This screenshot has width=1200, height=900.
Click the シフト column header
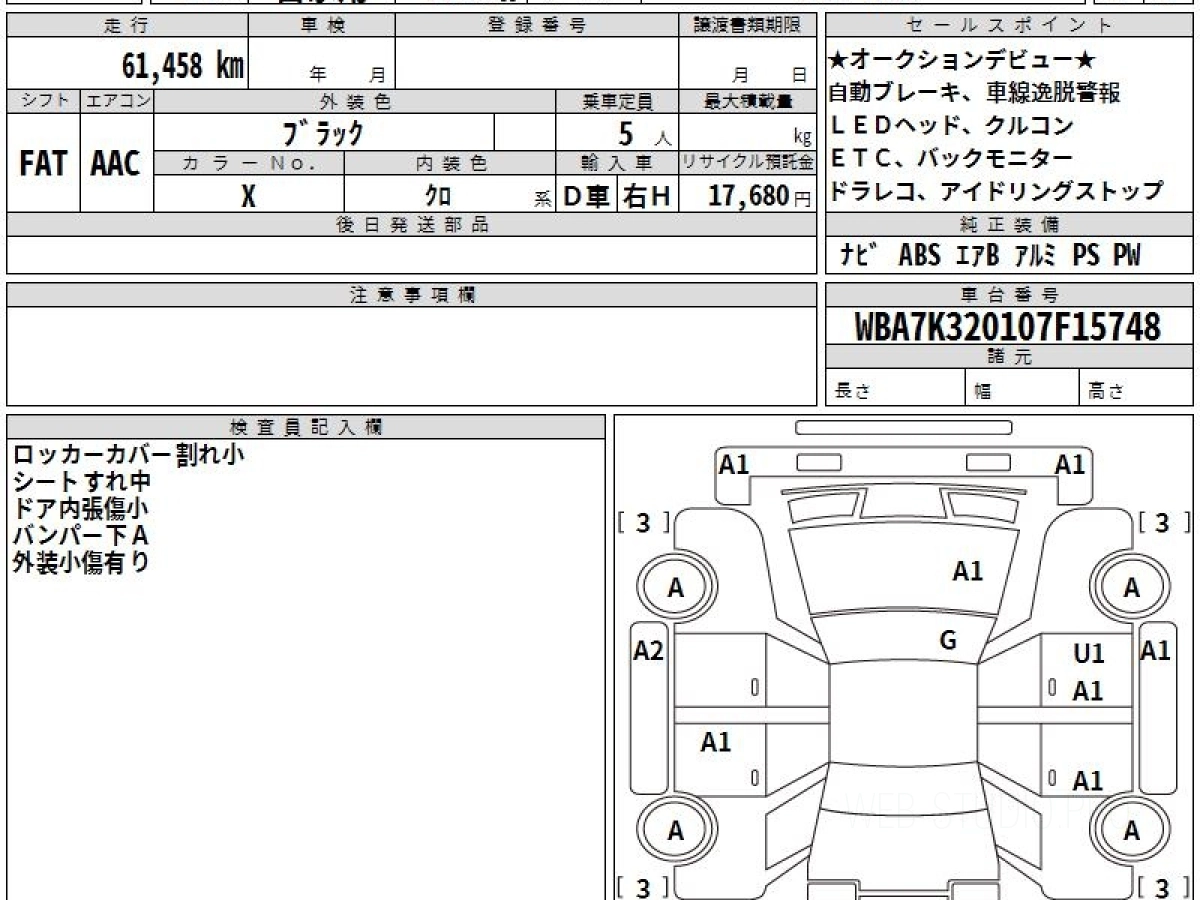coord(43,101)
